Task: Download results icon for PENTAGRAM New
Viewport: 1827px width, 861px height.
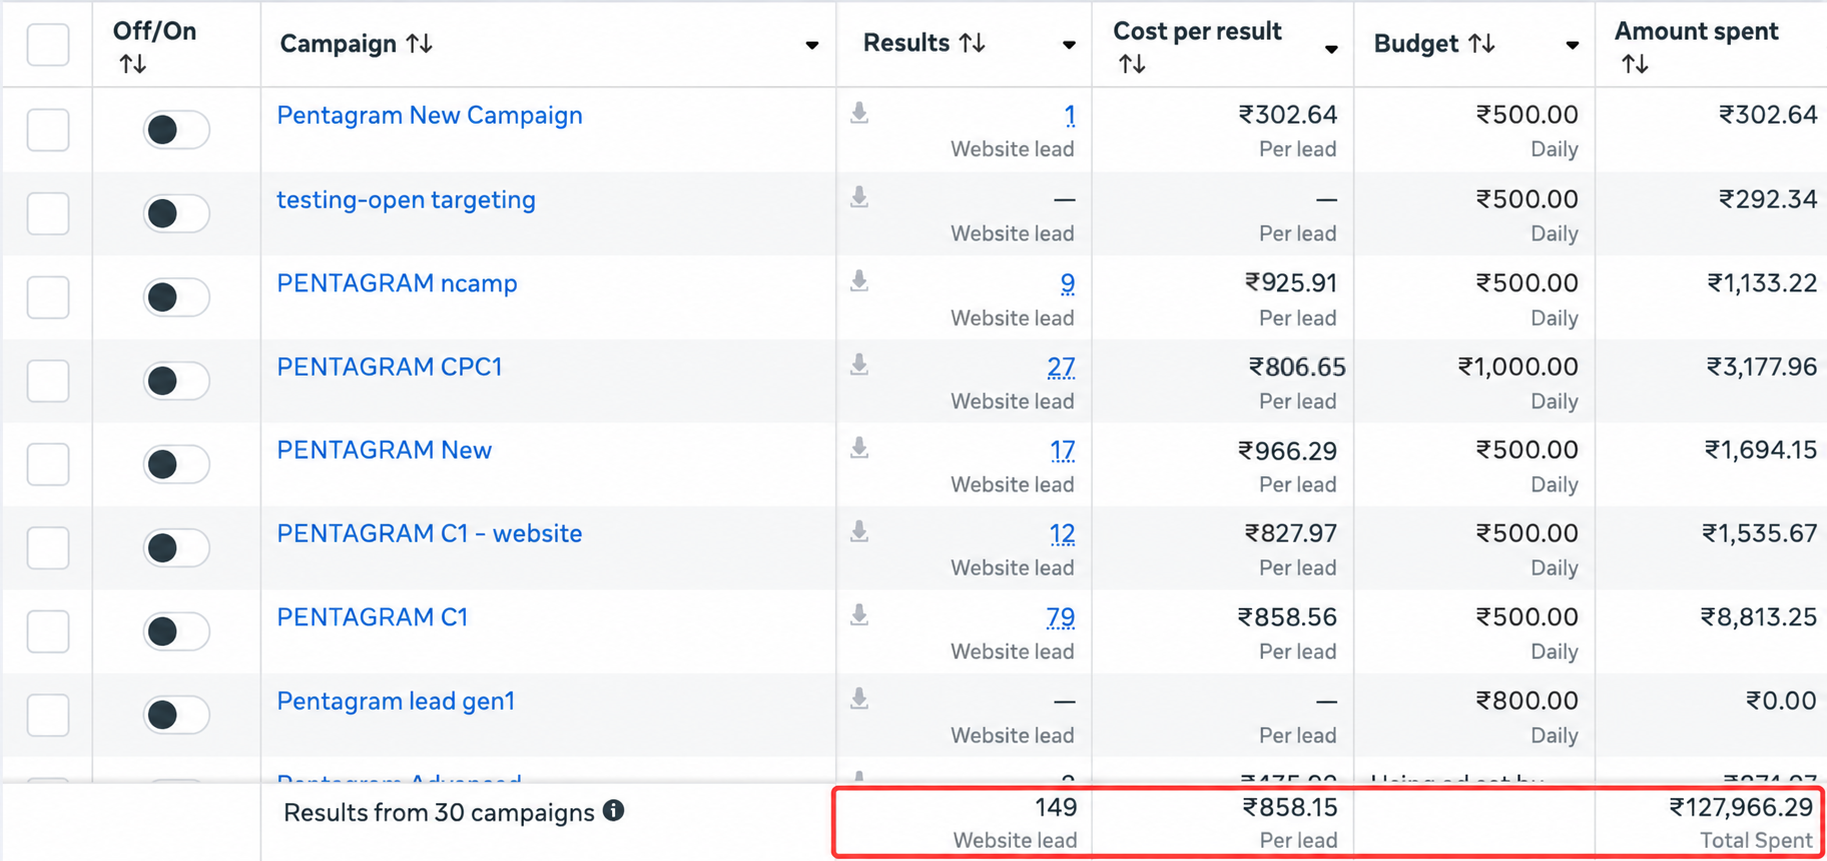Action: [x=859, y=448]
